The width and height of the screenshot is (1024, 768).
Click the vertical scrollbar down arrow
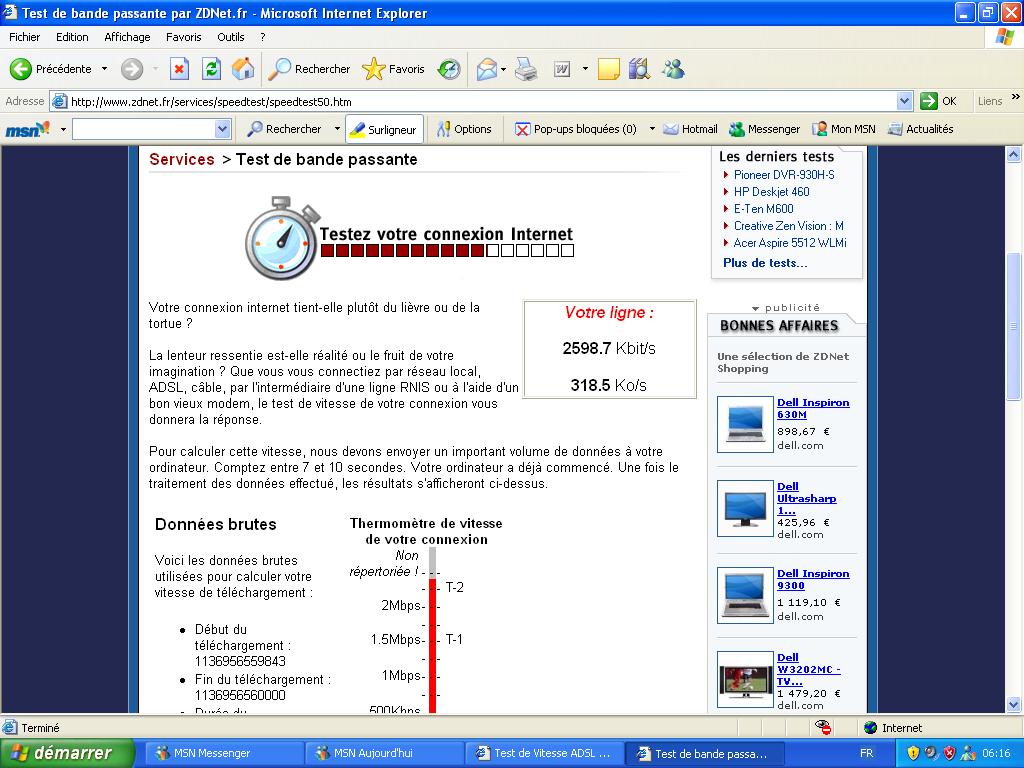pyautogui.click(x=1015, y=705)
